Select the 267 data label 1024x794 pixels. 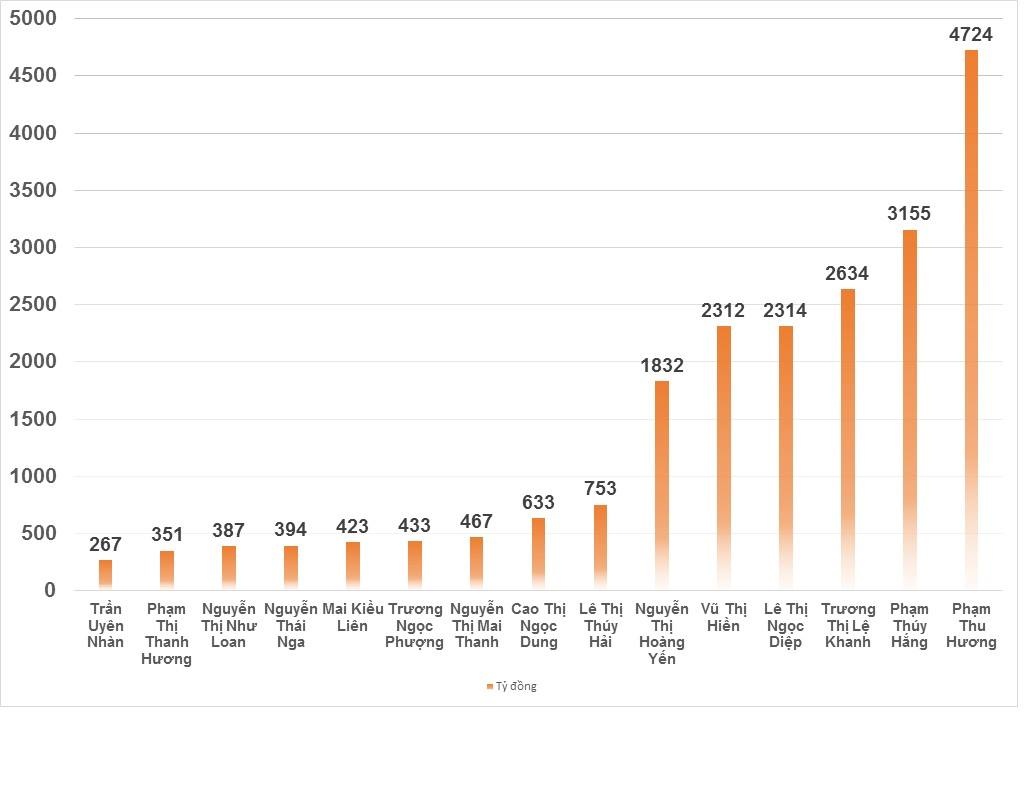point(105,545)
